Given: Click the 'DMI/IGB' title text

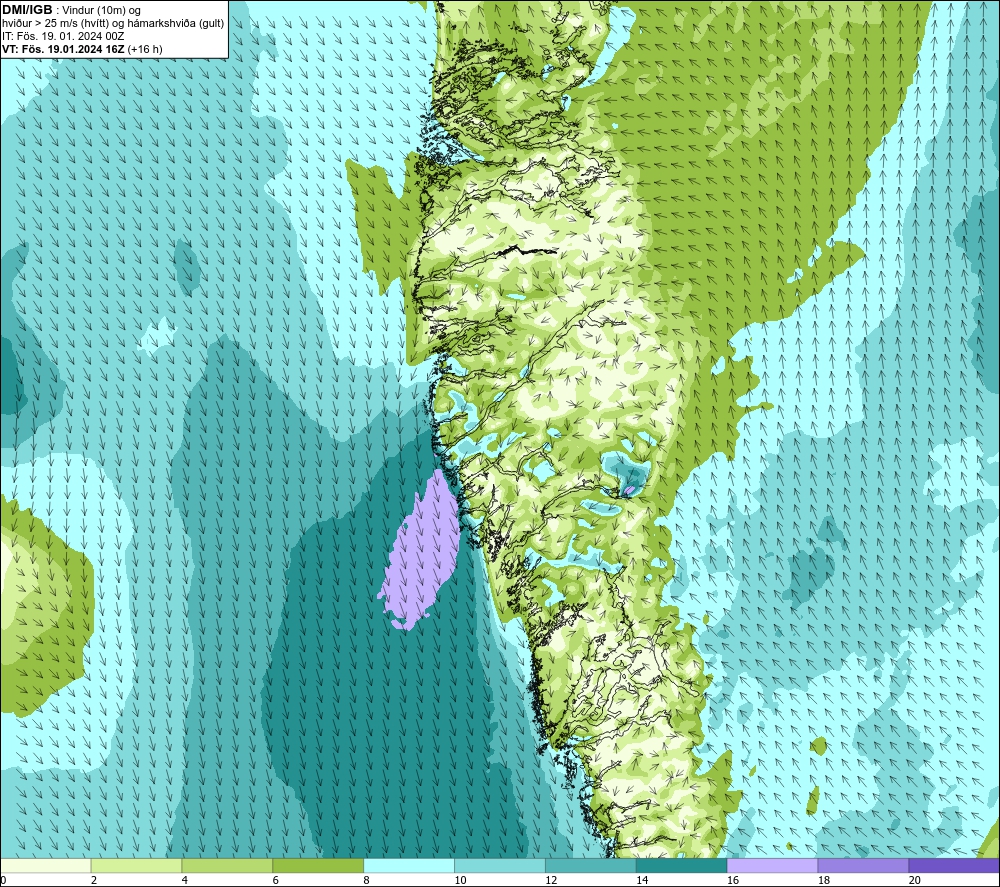Looking at the screenshot, I should 27,10.
